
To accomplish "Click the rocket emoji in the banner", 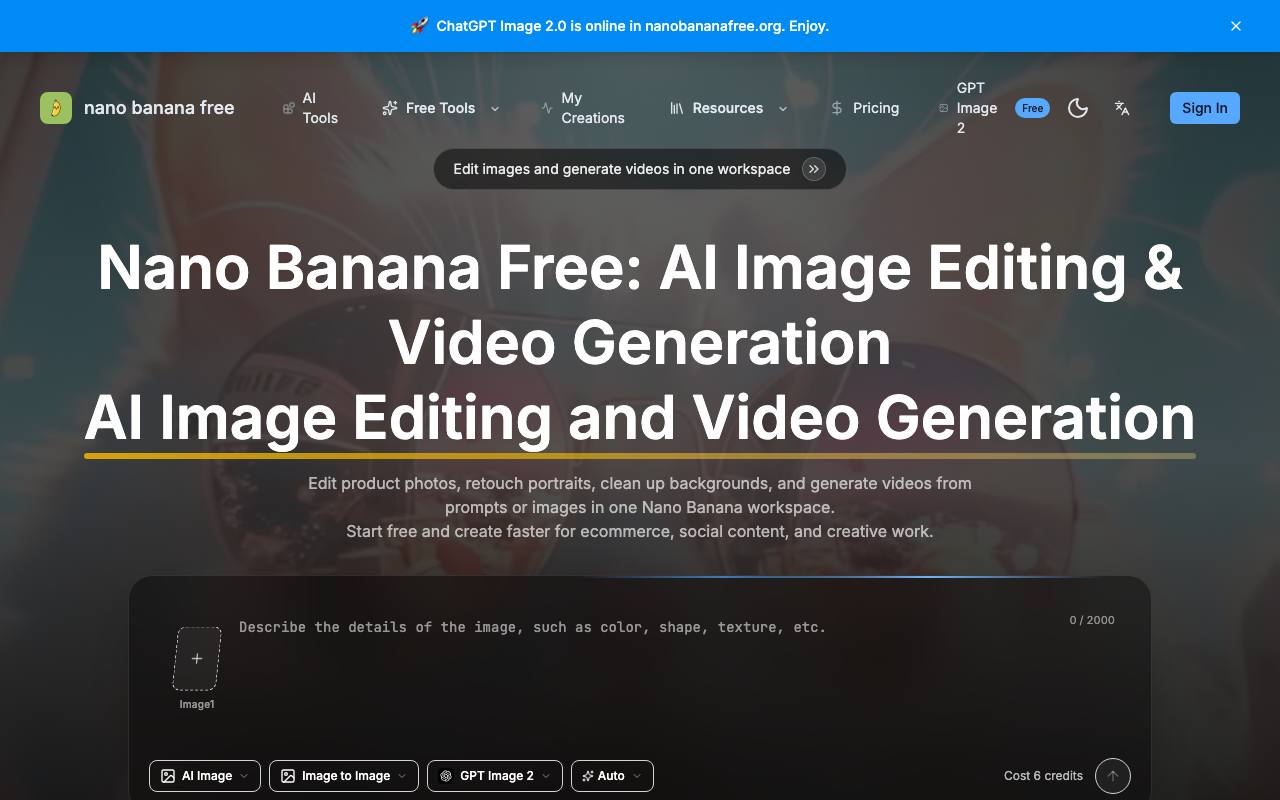I will tap(420, 26).
